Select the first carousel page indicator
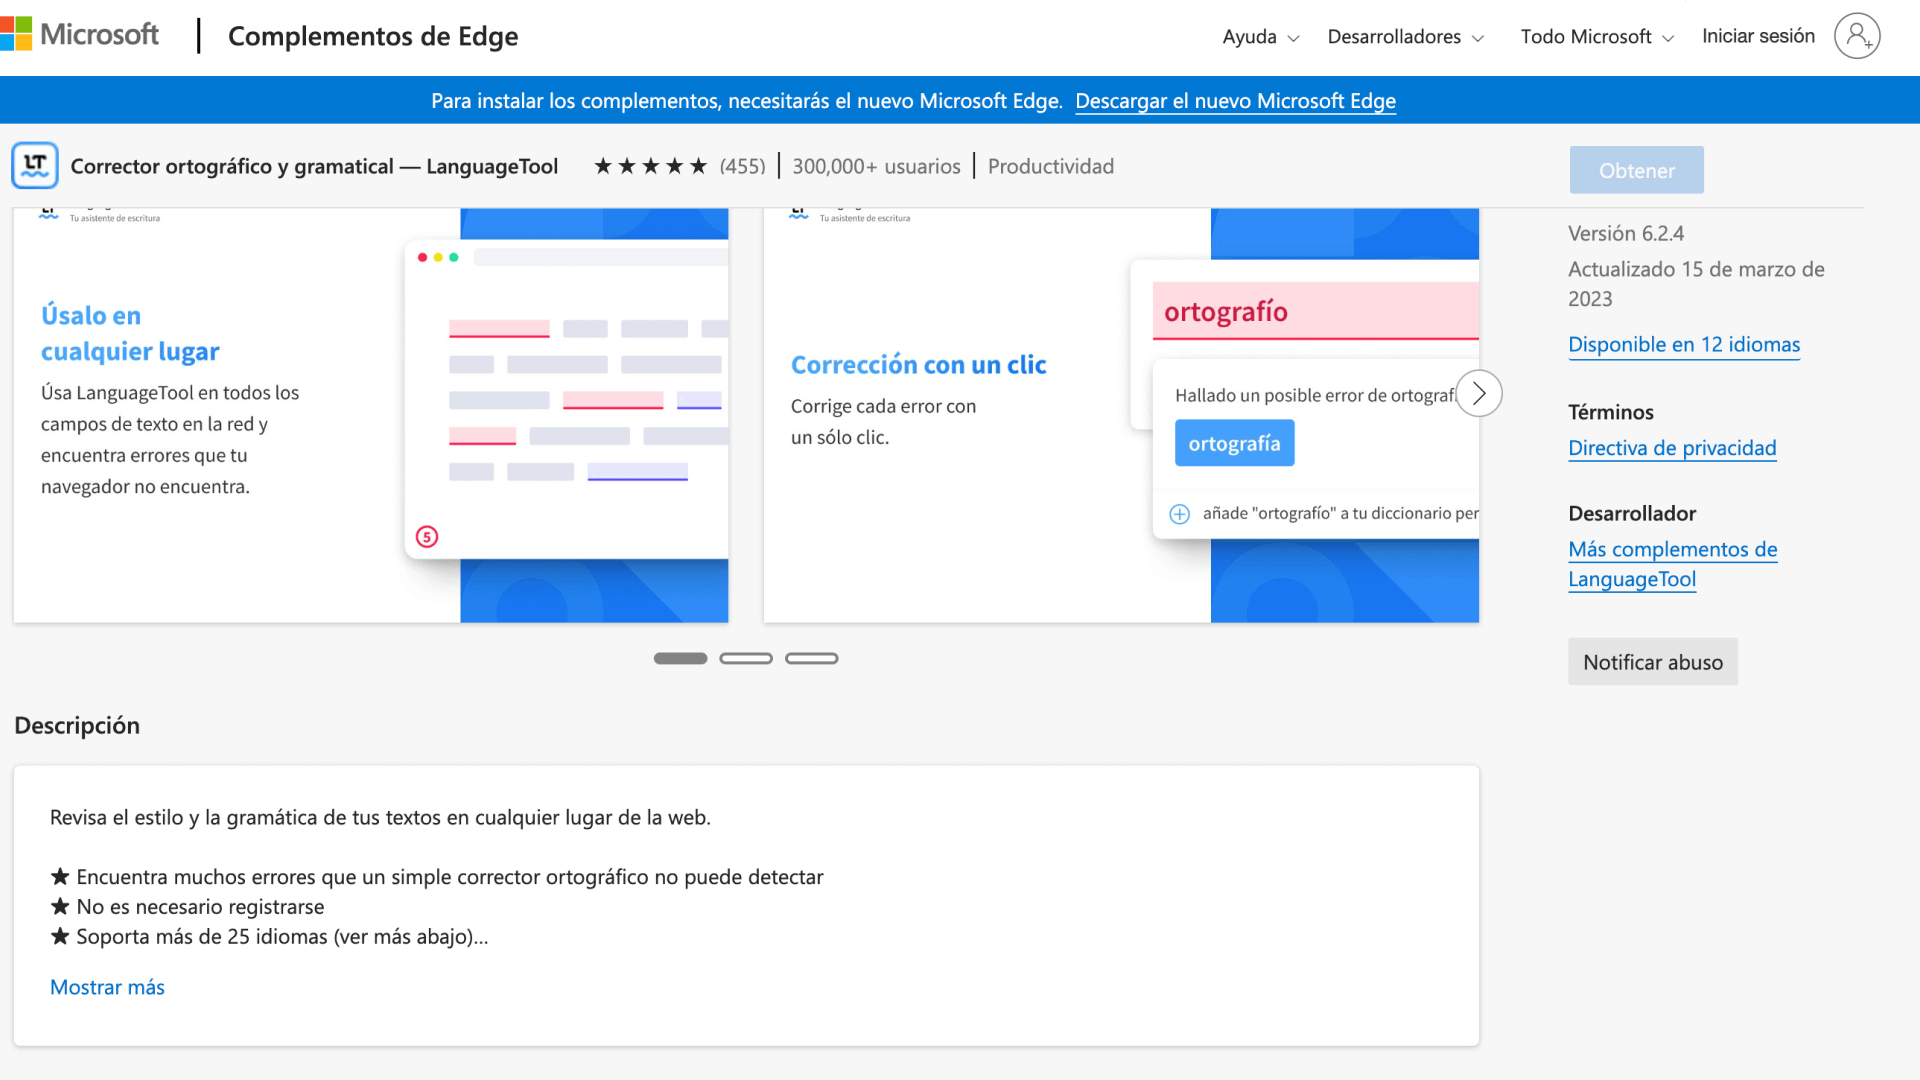This screenshot has width=1920, height=1080. pyautogui.click(x=680, y=658)
